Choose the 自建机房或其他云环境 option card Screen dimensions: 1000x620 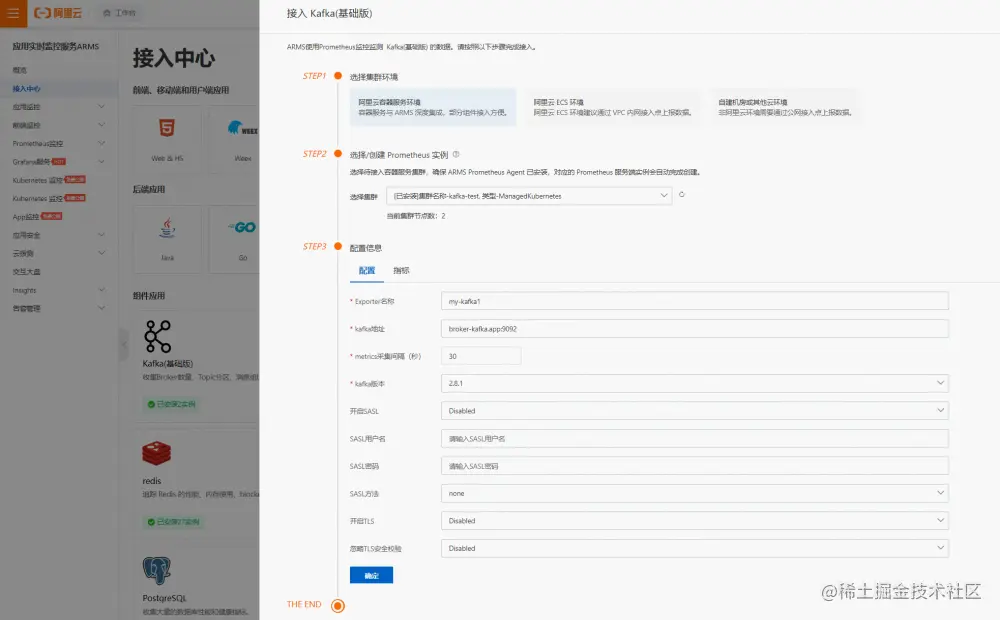coord(785,107)
